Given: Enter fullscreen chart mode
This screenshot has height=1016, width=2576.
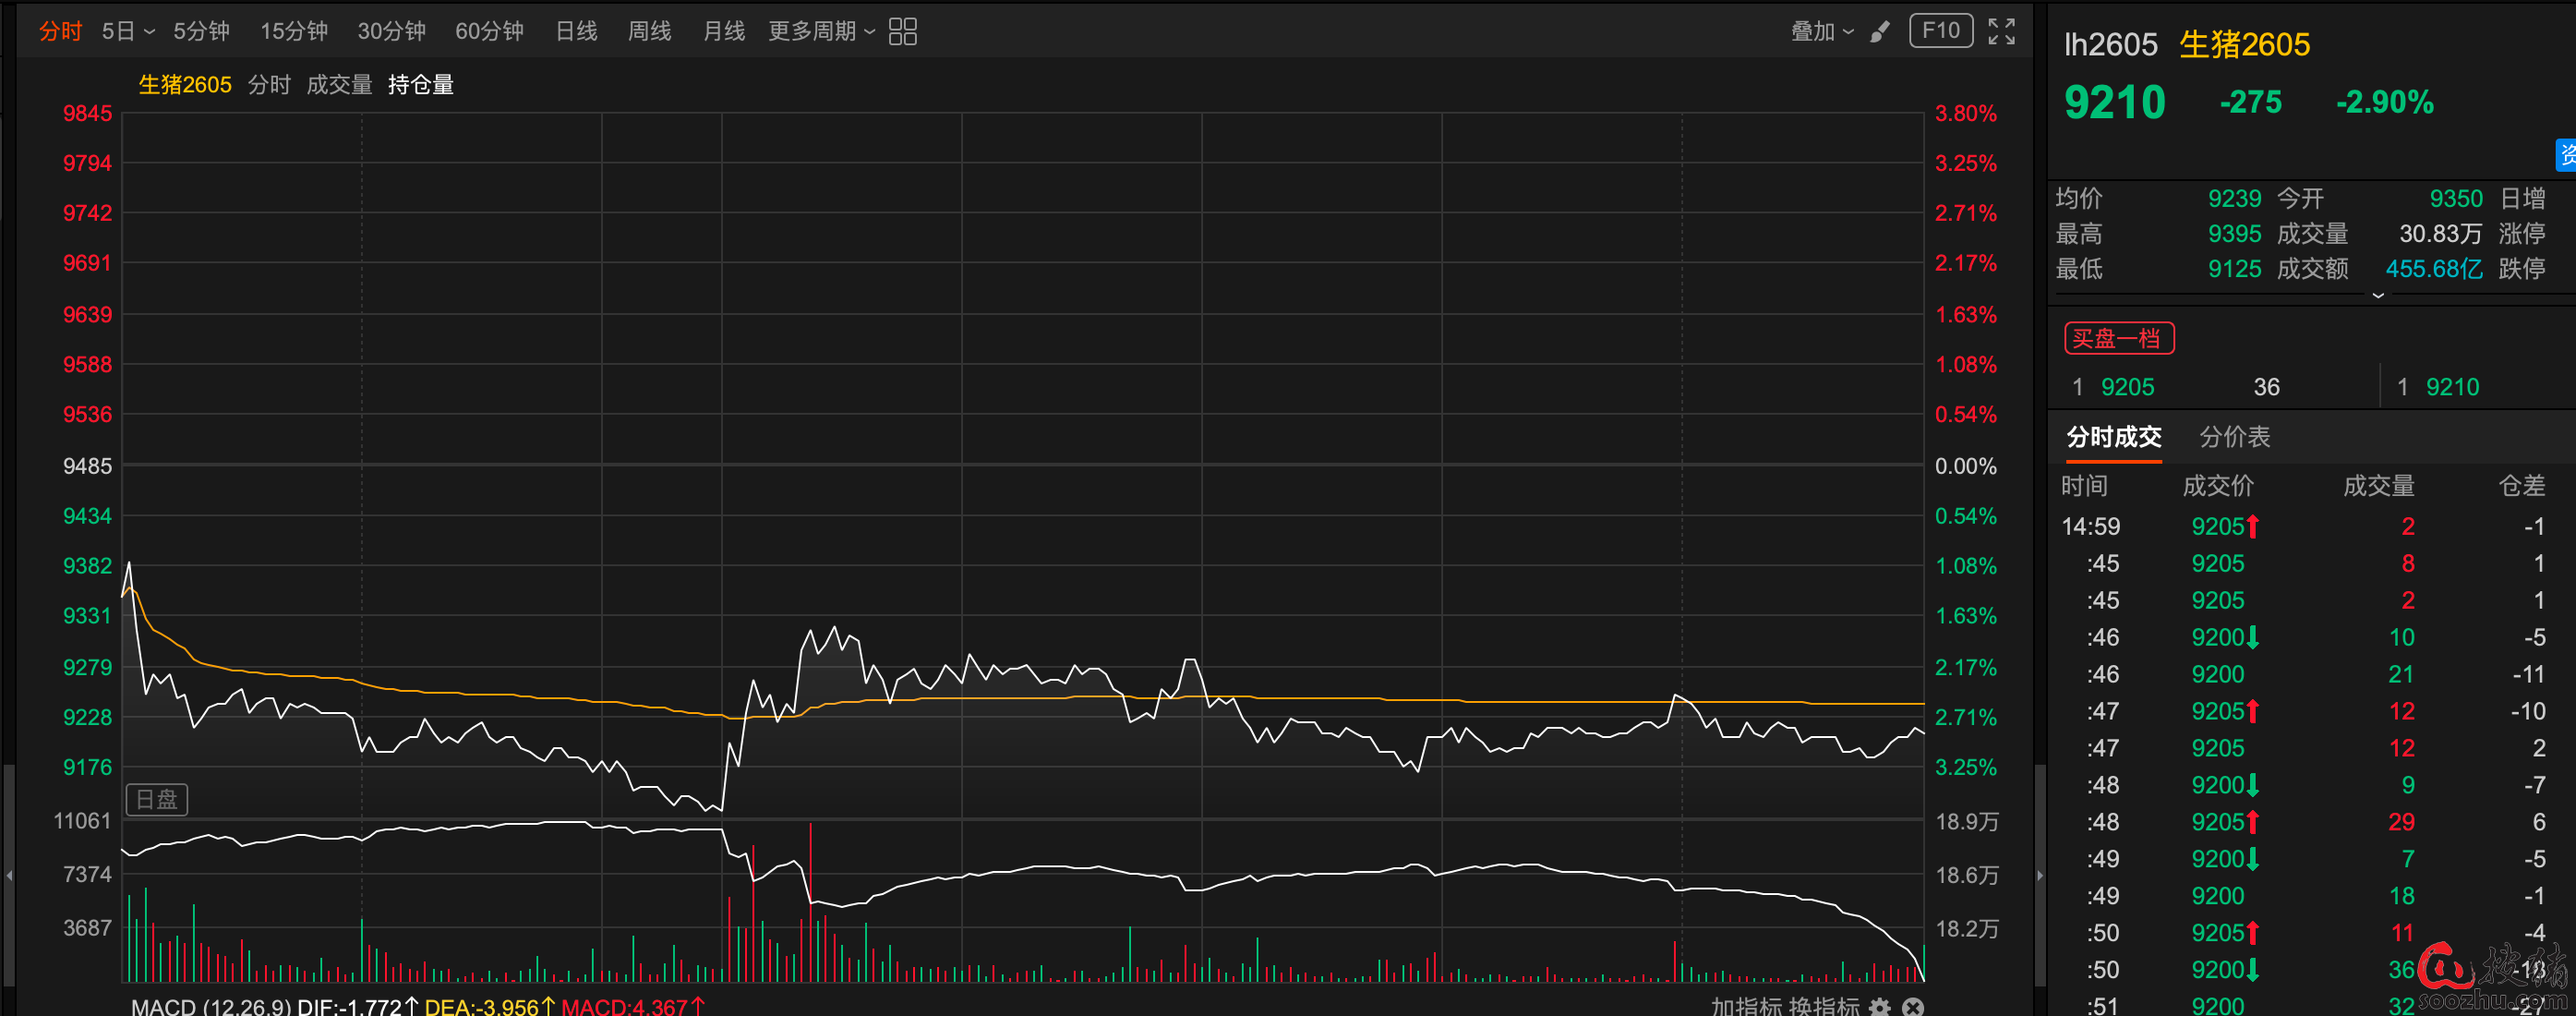Looking at the screenshot, I should click(x=2001, y=31).
